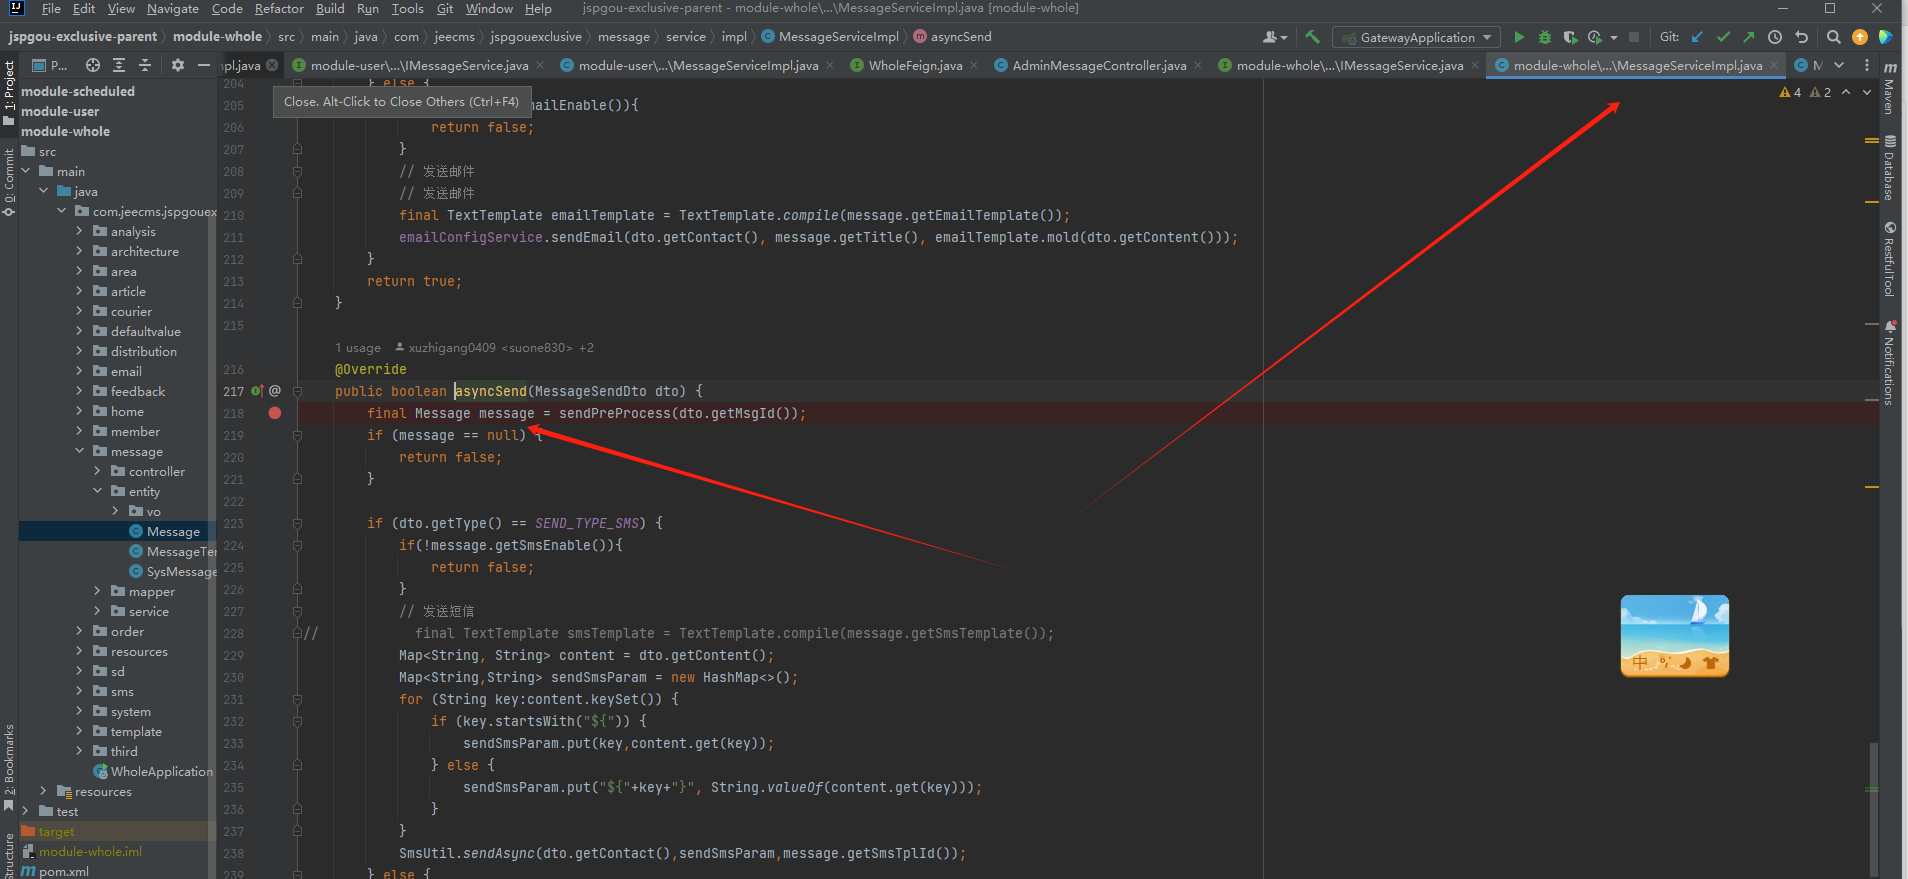Click the Git update project blue arrow
1908x879 pixels.
point(1697,37)
